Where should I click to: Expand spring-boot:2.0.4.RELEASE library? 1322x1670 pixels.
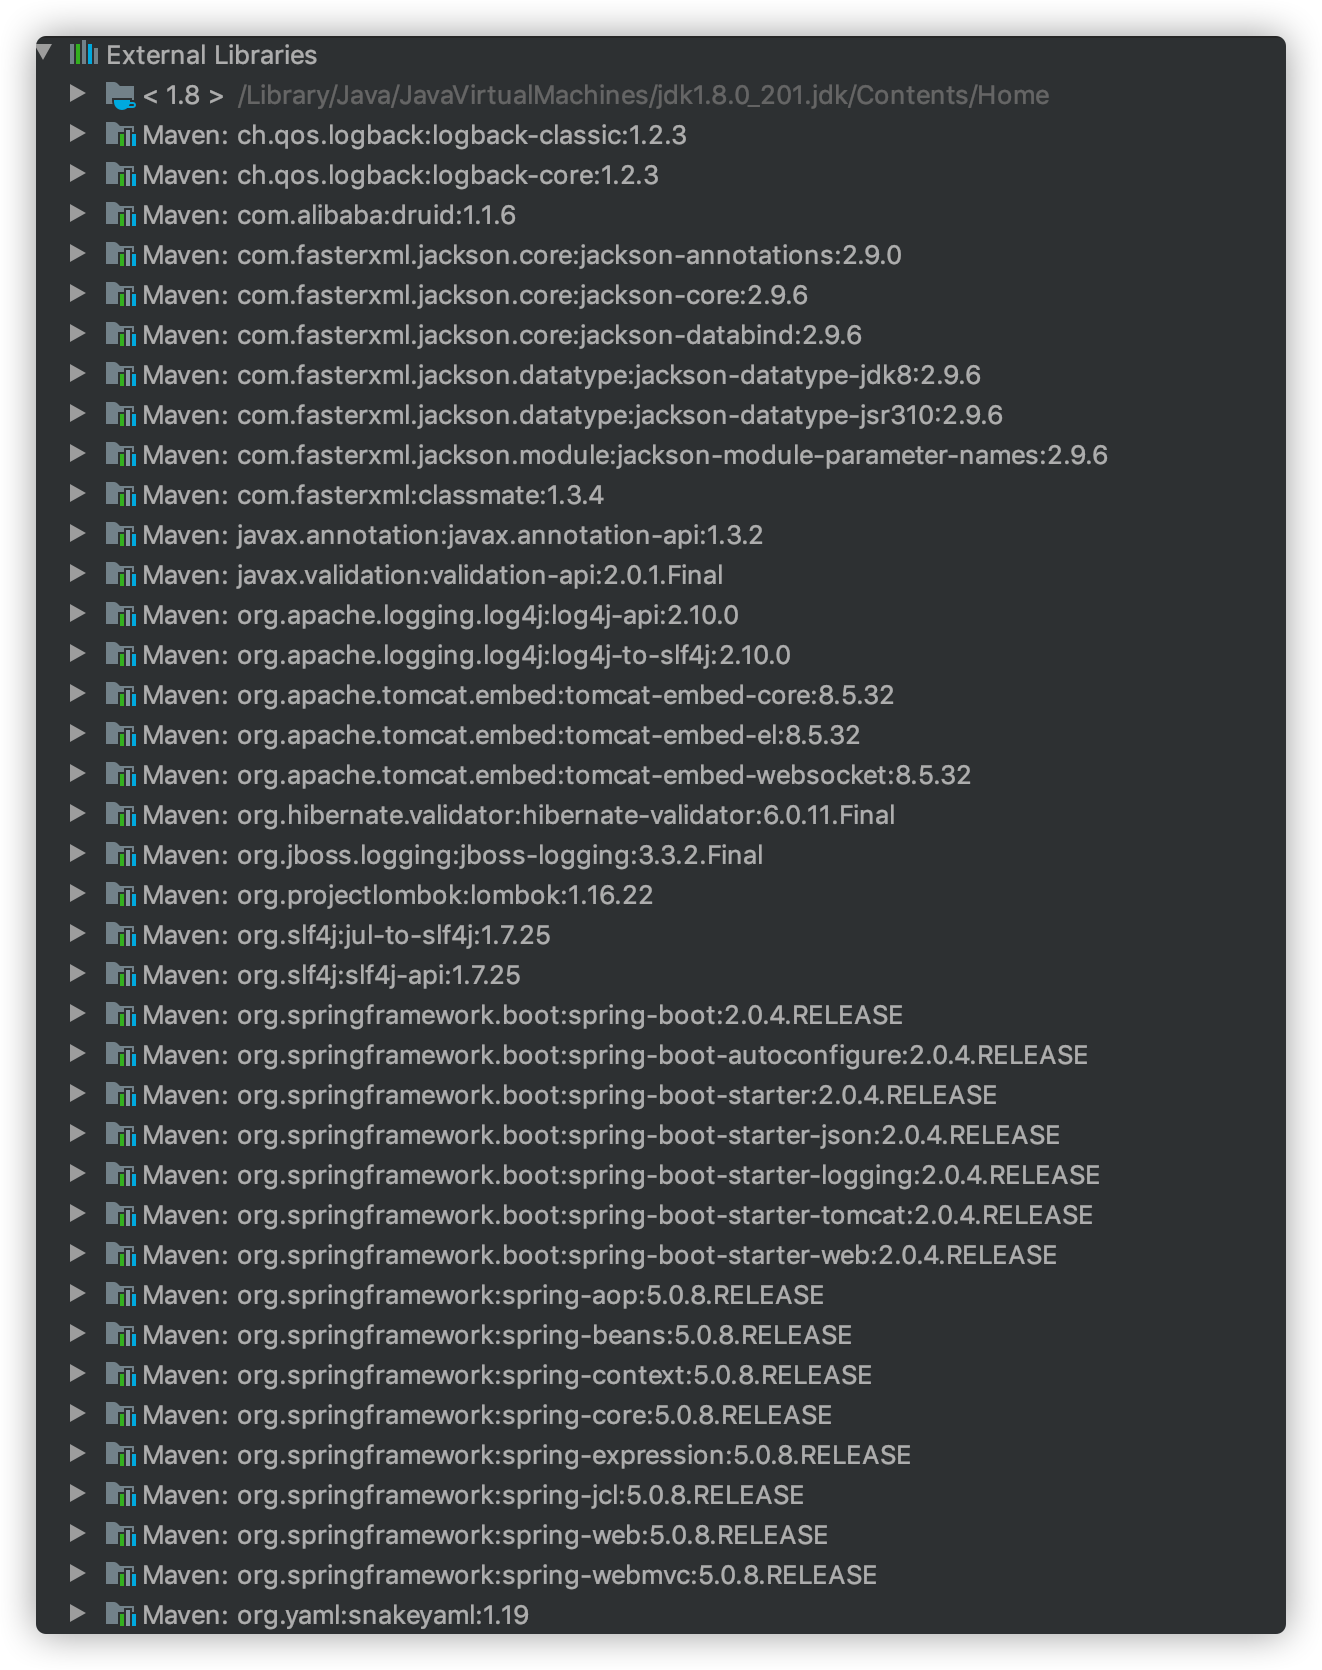point(77,1014)
